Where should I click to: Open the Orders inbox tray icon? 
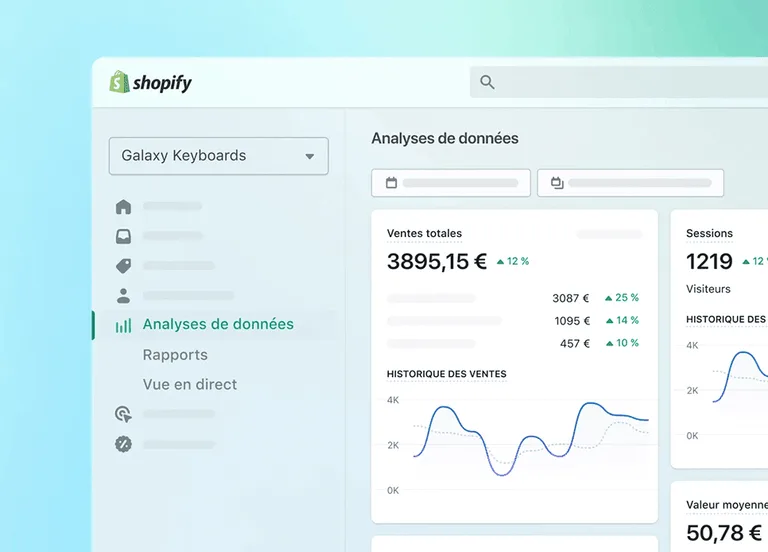(123, 237)
